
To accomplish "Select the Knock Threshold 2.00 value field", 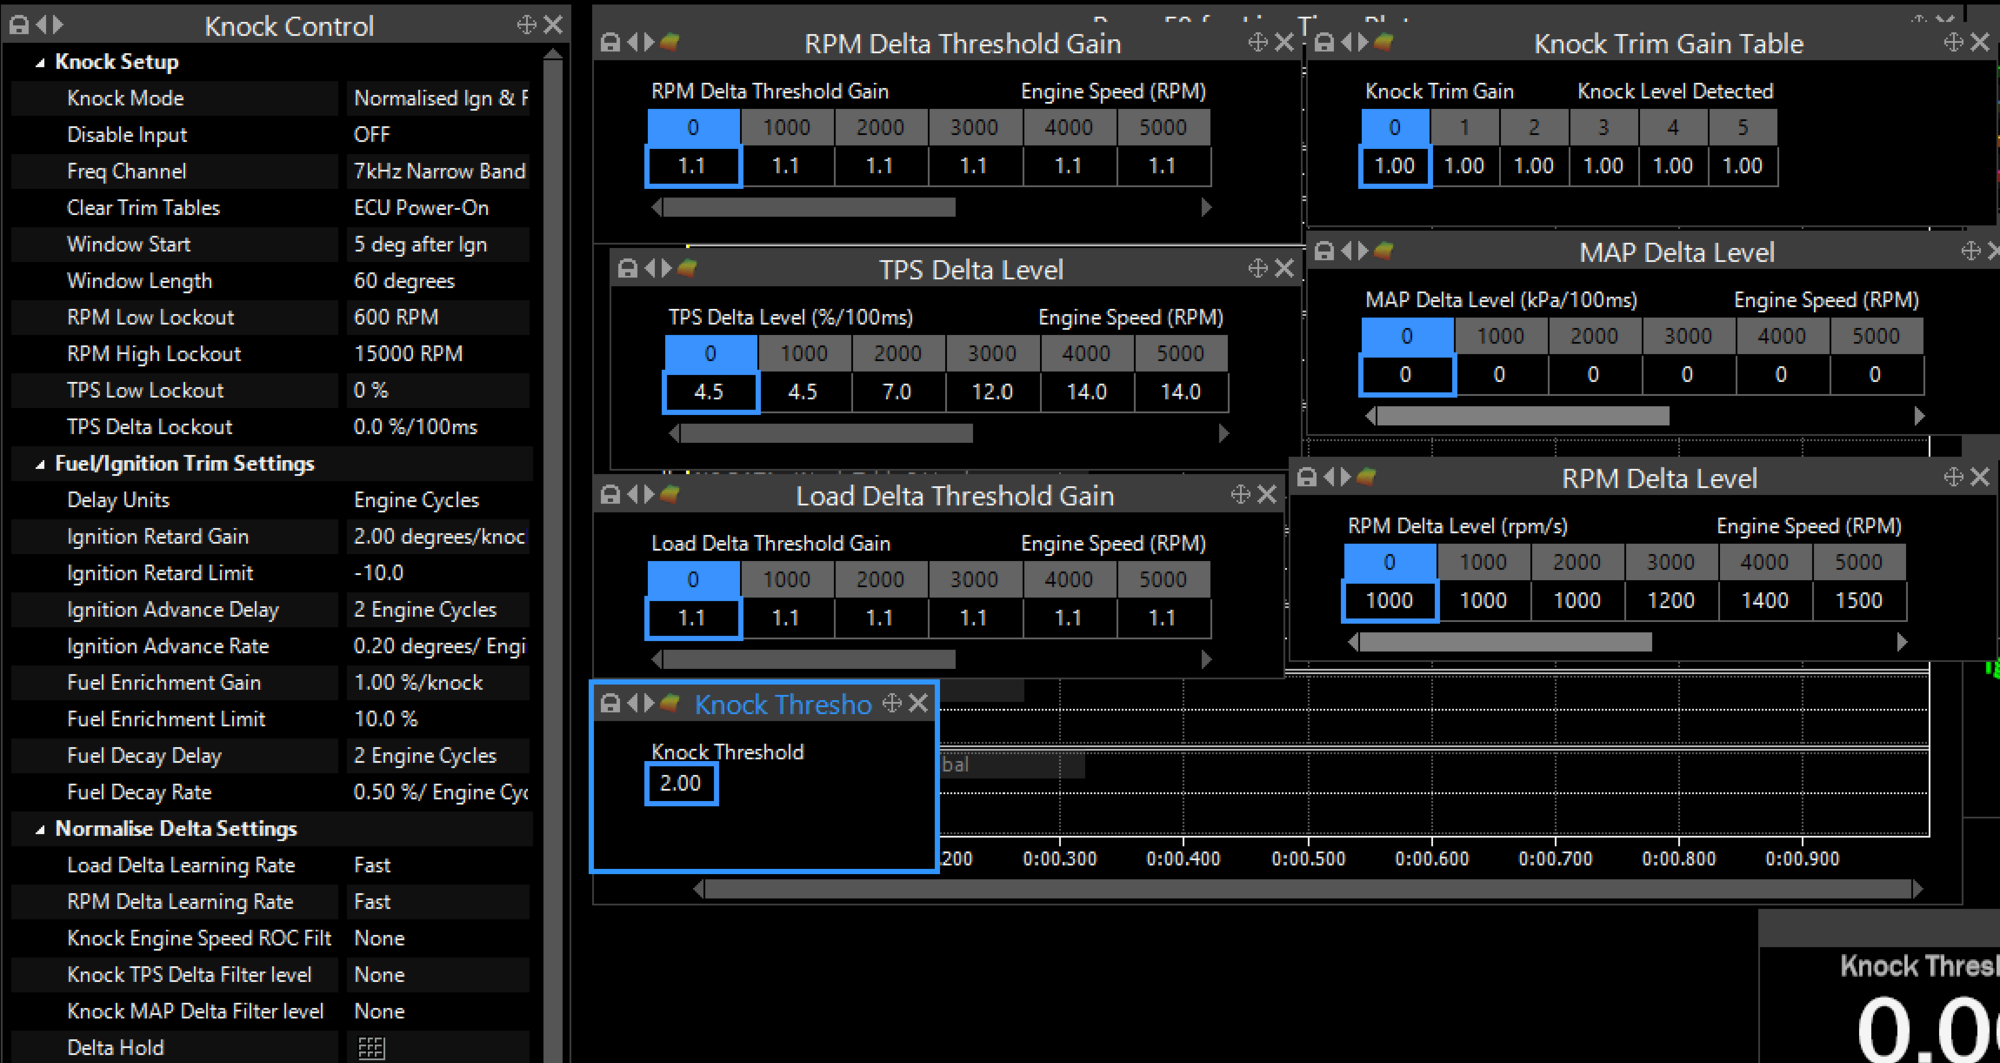I will (681, 784).
